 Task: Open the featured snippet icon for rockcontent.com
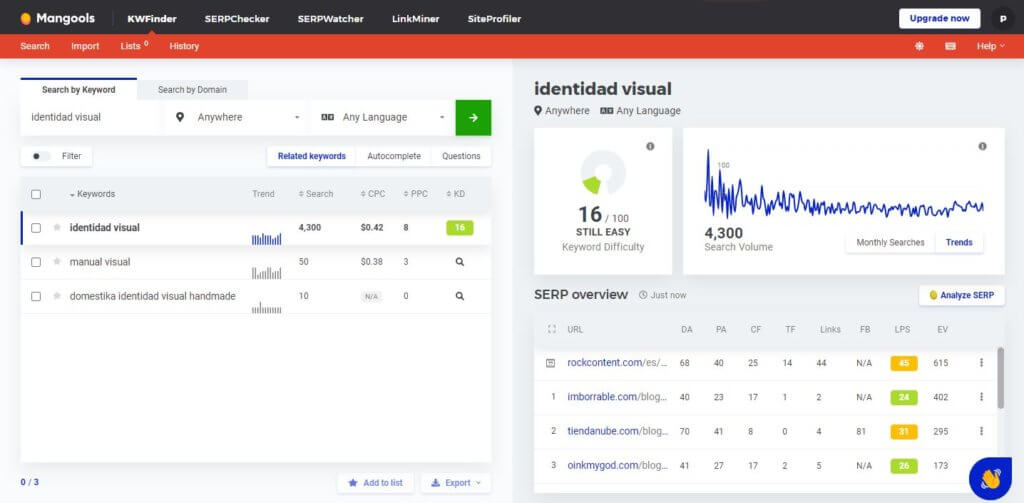coord(551,363)
